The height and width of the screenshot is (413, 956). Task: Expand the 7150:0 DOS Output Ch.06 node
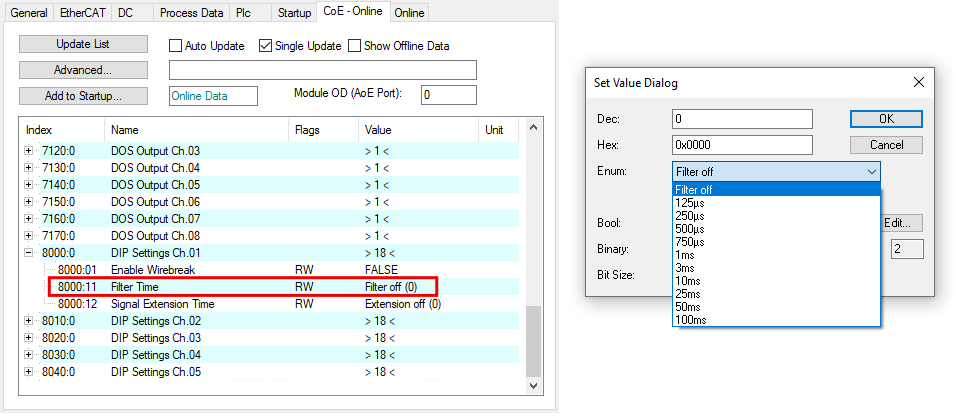pyautogui.click(x=29, y=202)
